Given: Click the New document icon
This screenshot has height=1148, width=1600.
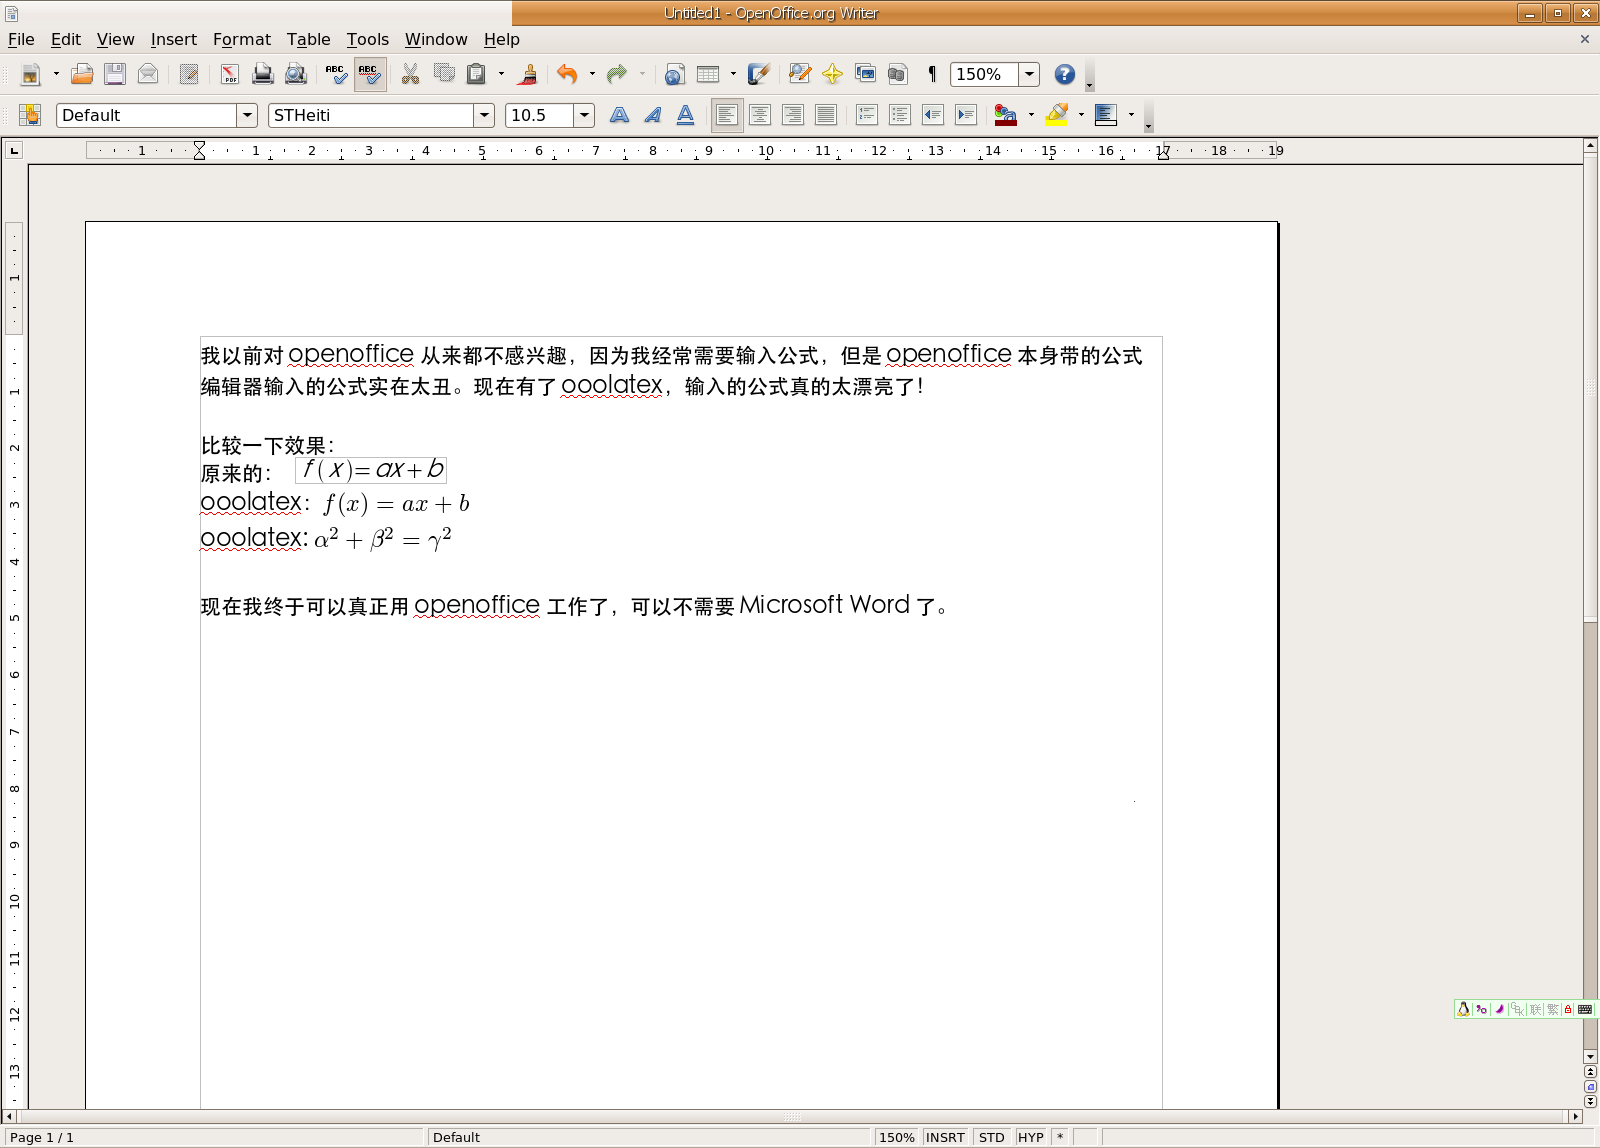Looking at the screenshot, I should point(30,74).
